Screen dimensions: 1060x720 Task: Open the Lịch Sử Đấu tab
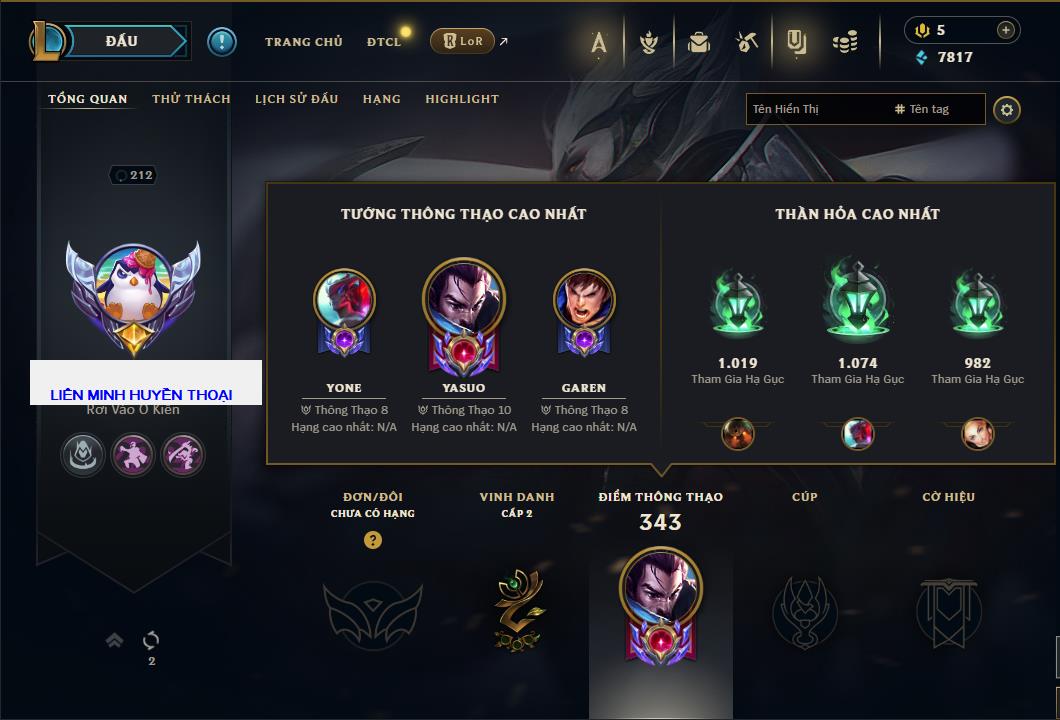(296, 99)
